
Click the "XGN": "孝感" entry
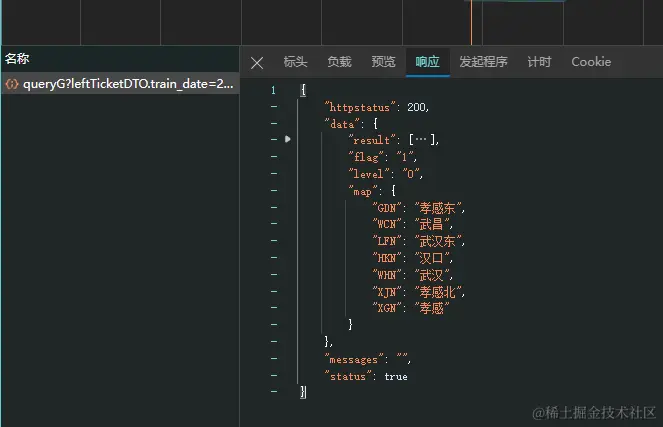(x=411, y=308)
